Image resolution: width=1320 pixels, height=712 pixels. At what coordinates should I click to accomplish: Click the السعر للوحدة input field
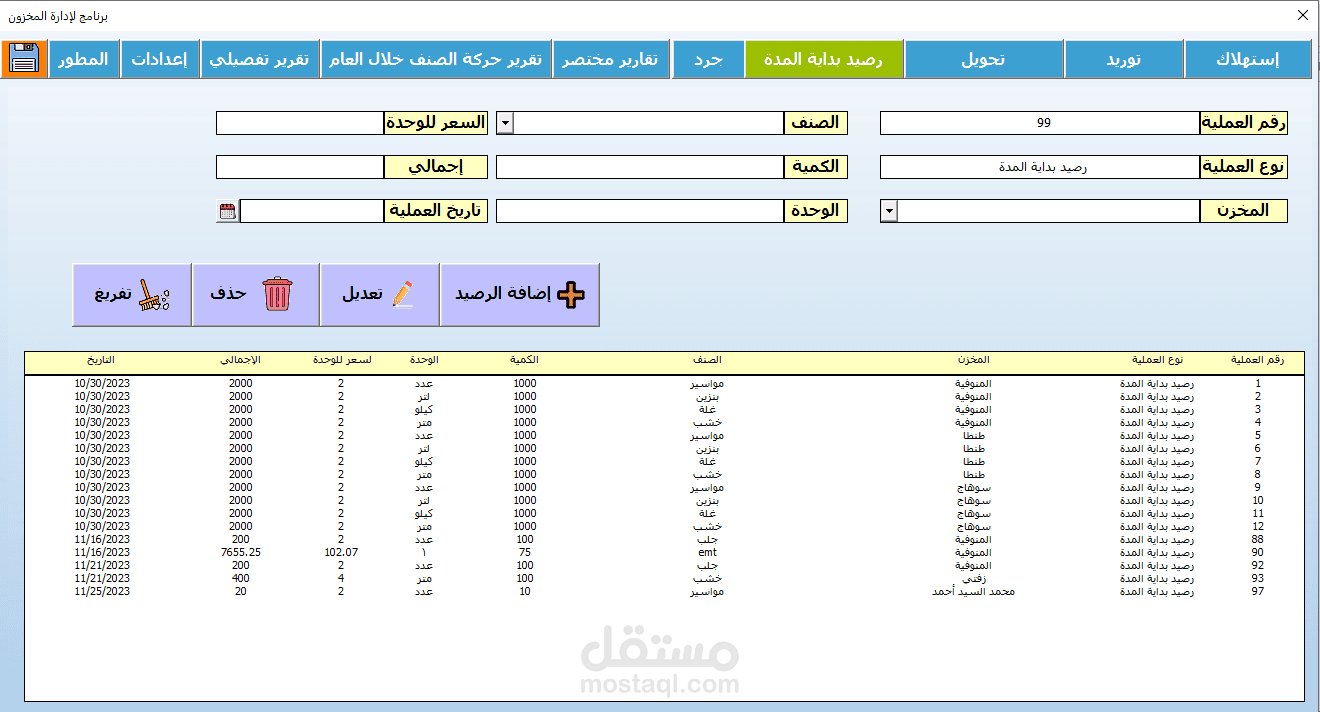(300, 123)
